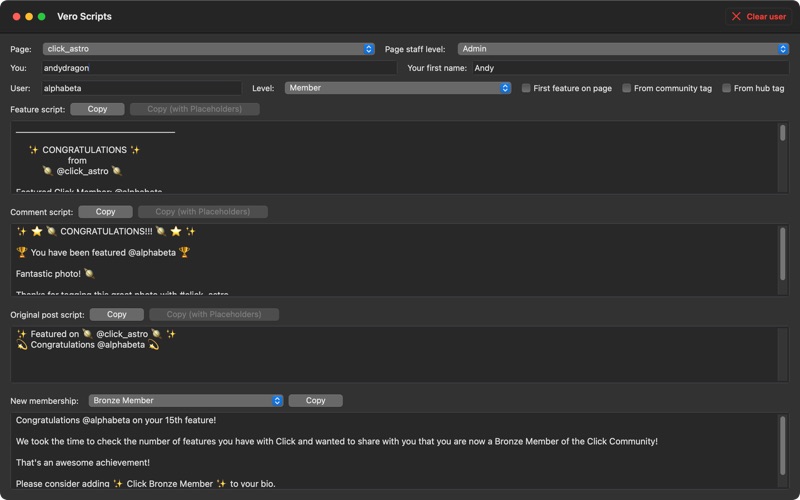Check the From hub tag checkbox
800x500 pixels.
(x=726, y=88)
